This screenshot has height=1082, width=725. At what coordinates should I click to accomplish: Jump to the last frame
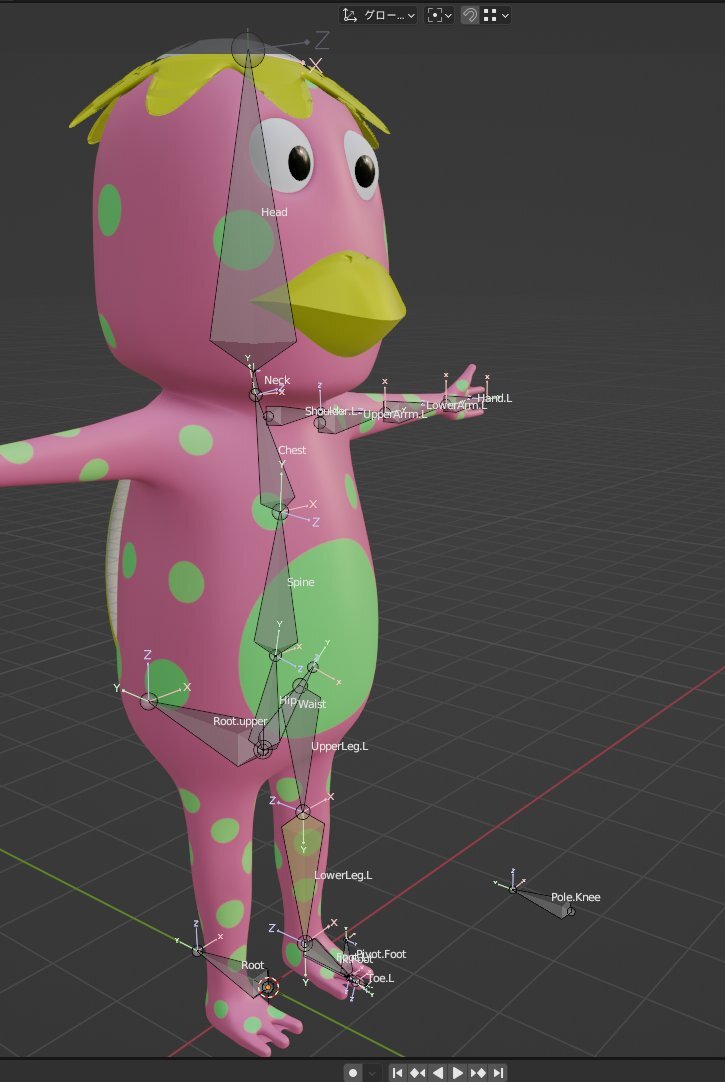click(x=498, y=1072)
